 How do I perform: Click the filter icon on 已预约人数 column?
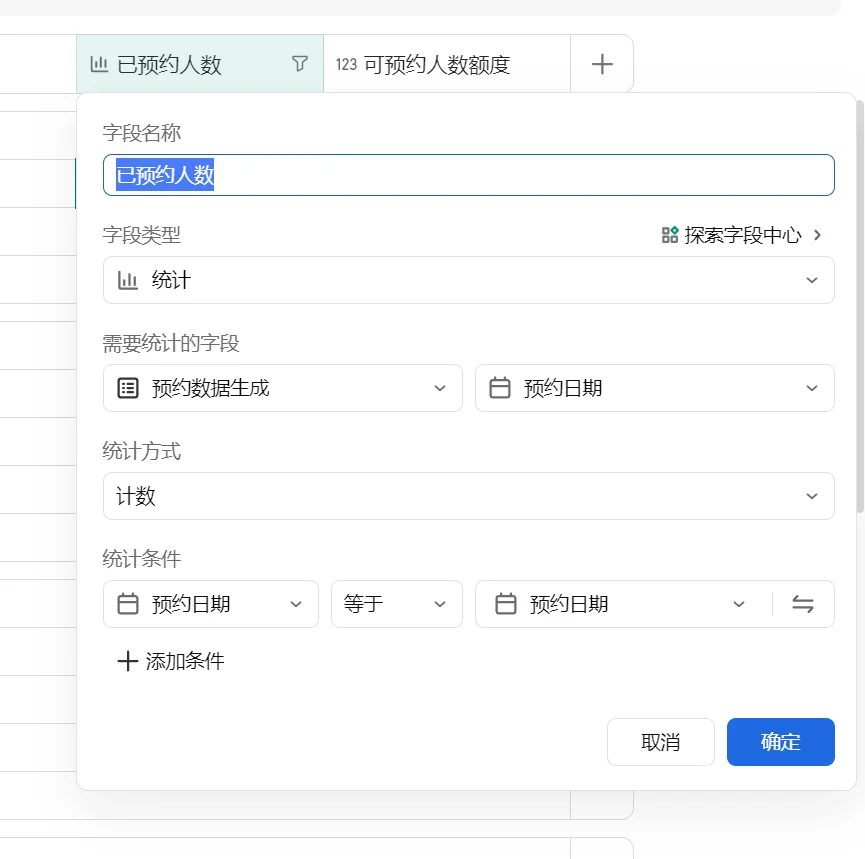point(300,64)
